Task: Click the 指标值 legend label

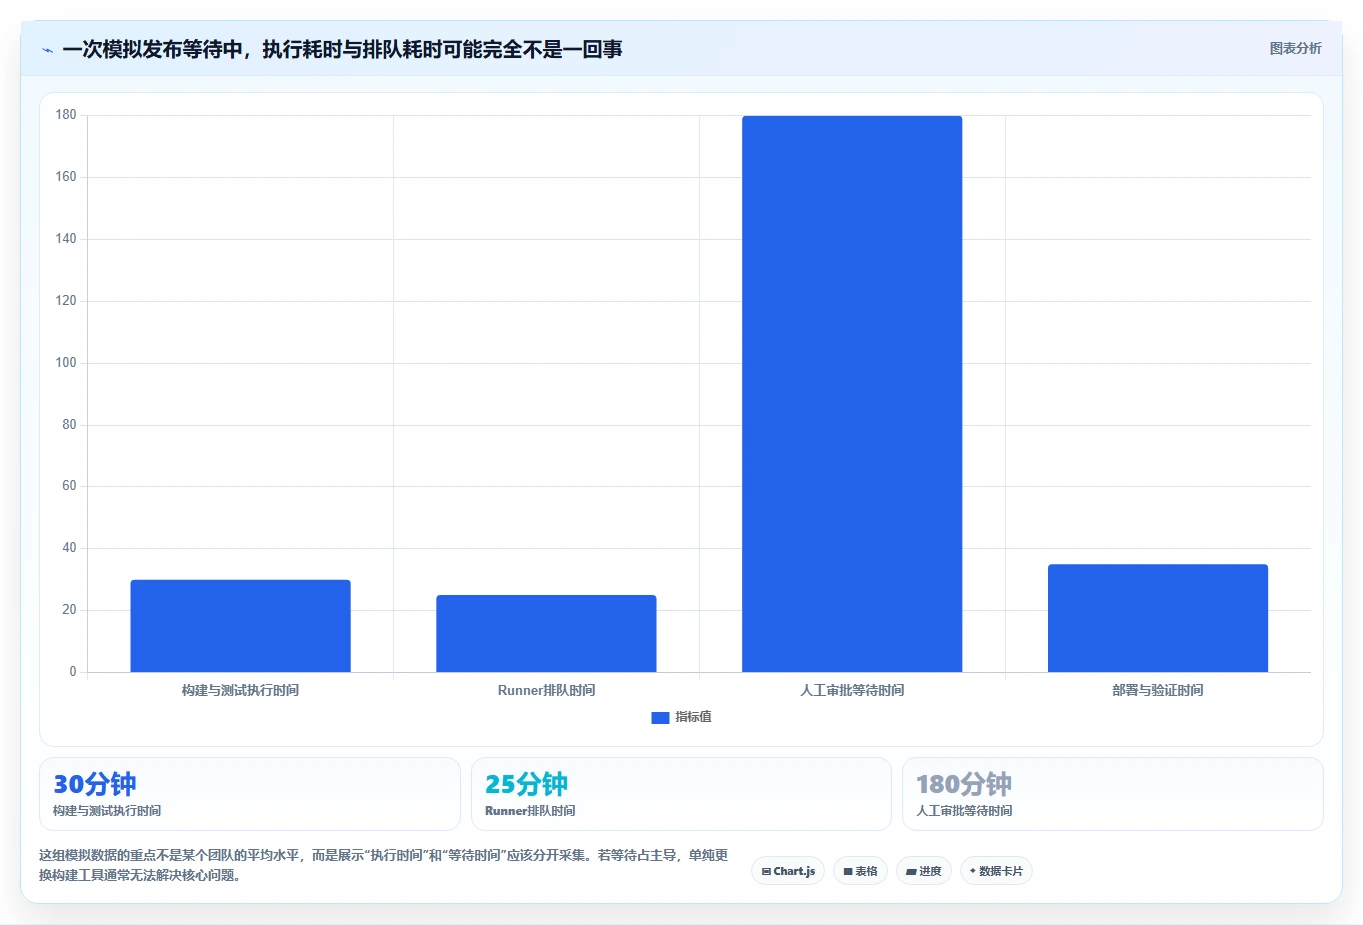Action: coord(693,717)
